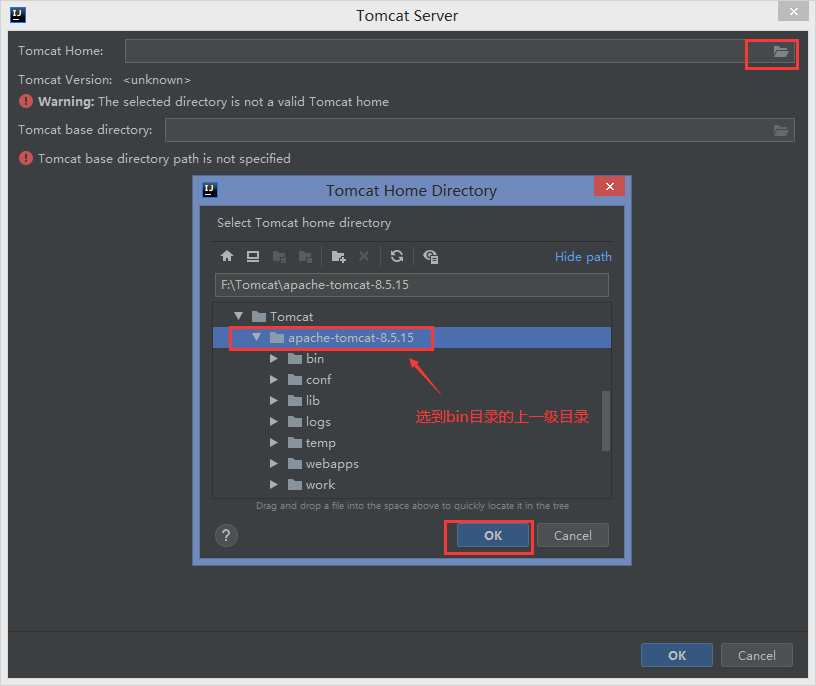Click the Delete (X) toolbar icon

coord(364,256)
